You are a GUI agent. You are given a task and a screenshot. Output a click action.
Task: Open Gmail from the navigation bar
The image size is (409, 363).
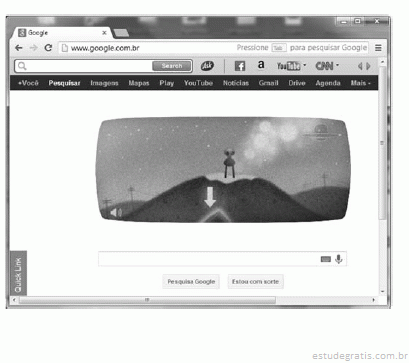point(268,83)
